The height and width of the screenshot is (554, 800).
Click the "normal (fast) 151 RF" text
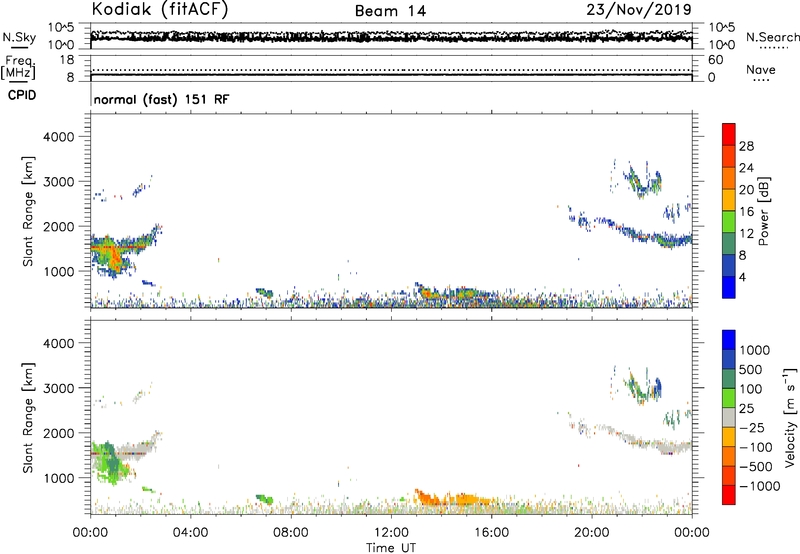tap(162, 99)
